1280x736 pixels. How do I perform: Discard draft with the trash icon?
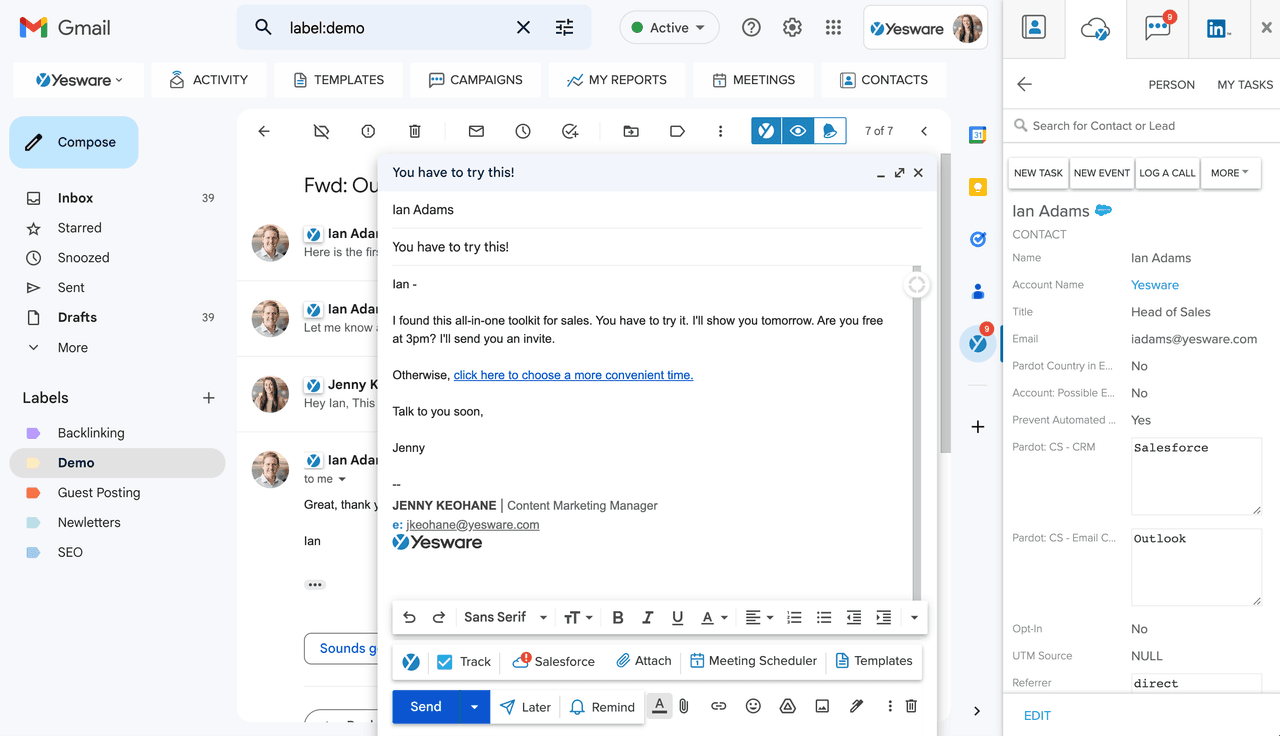click(x=911, y=706)
